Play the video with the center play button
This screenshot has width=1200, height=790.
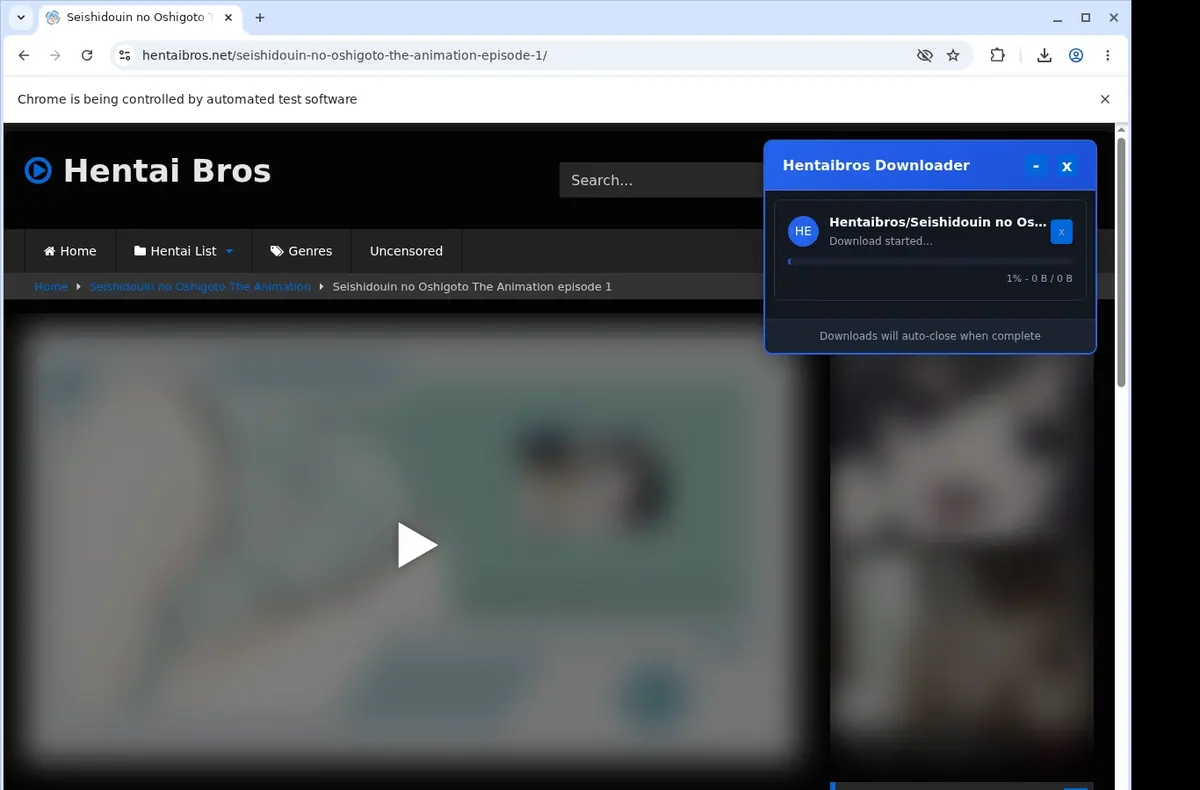417,545
